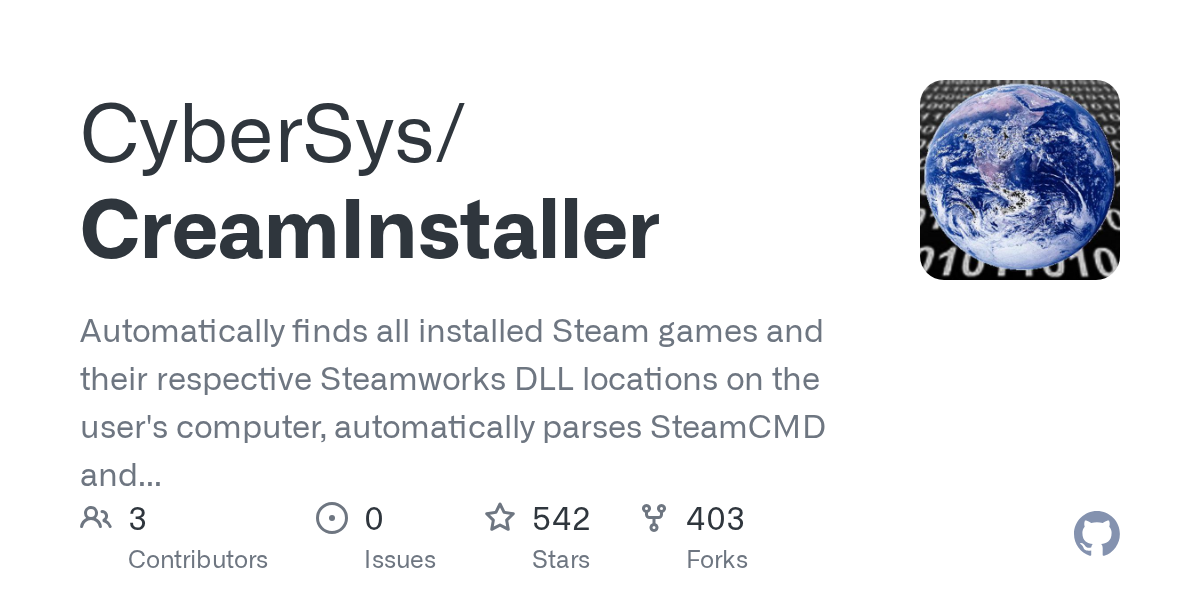Click the 0 issues count
Screen dimensions: 1200x600
(374, 519)
